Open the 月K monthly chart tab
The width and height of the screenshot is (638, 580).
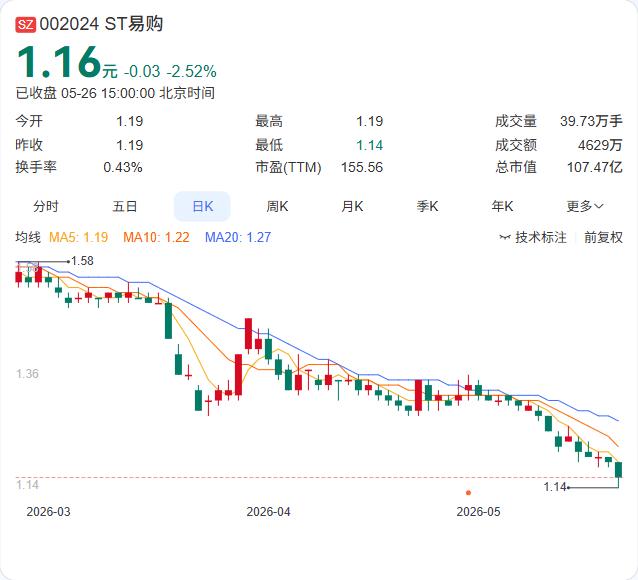(x=352, y=206)
